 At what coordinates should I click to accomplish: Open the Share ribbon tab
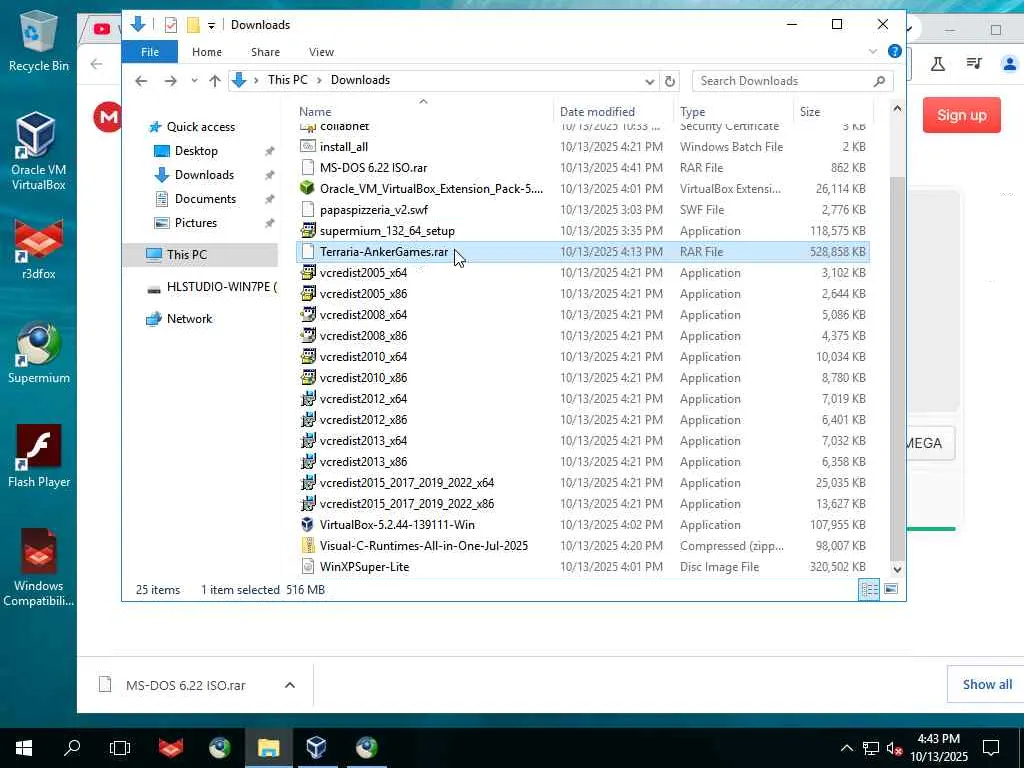point(265,52)
